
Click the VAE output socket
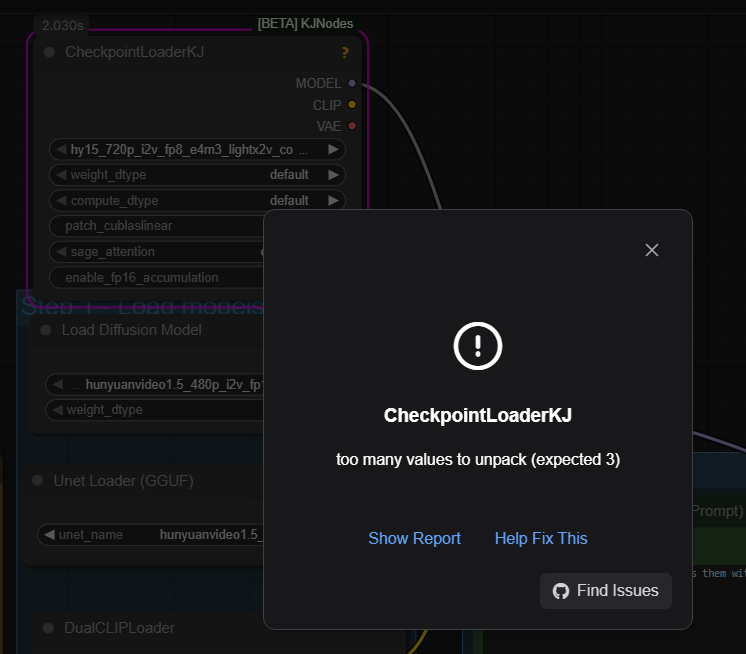click(x=352, y=126)
